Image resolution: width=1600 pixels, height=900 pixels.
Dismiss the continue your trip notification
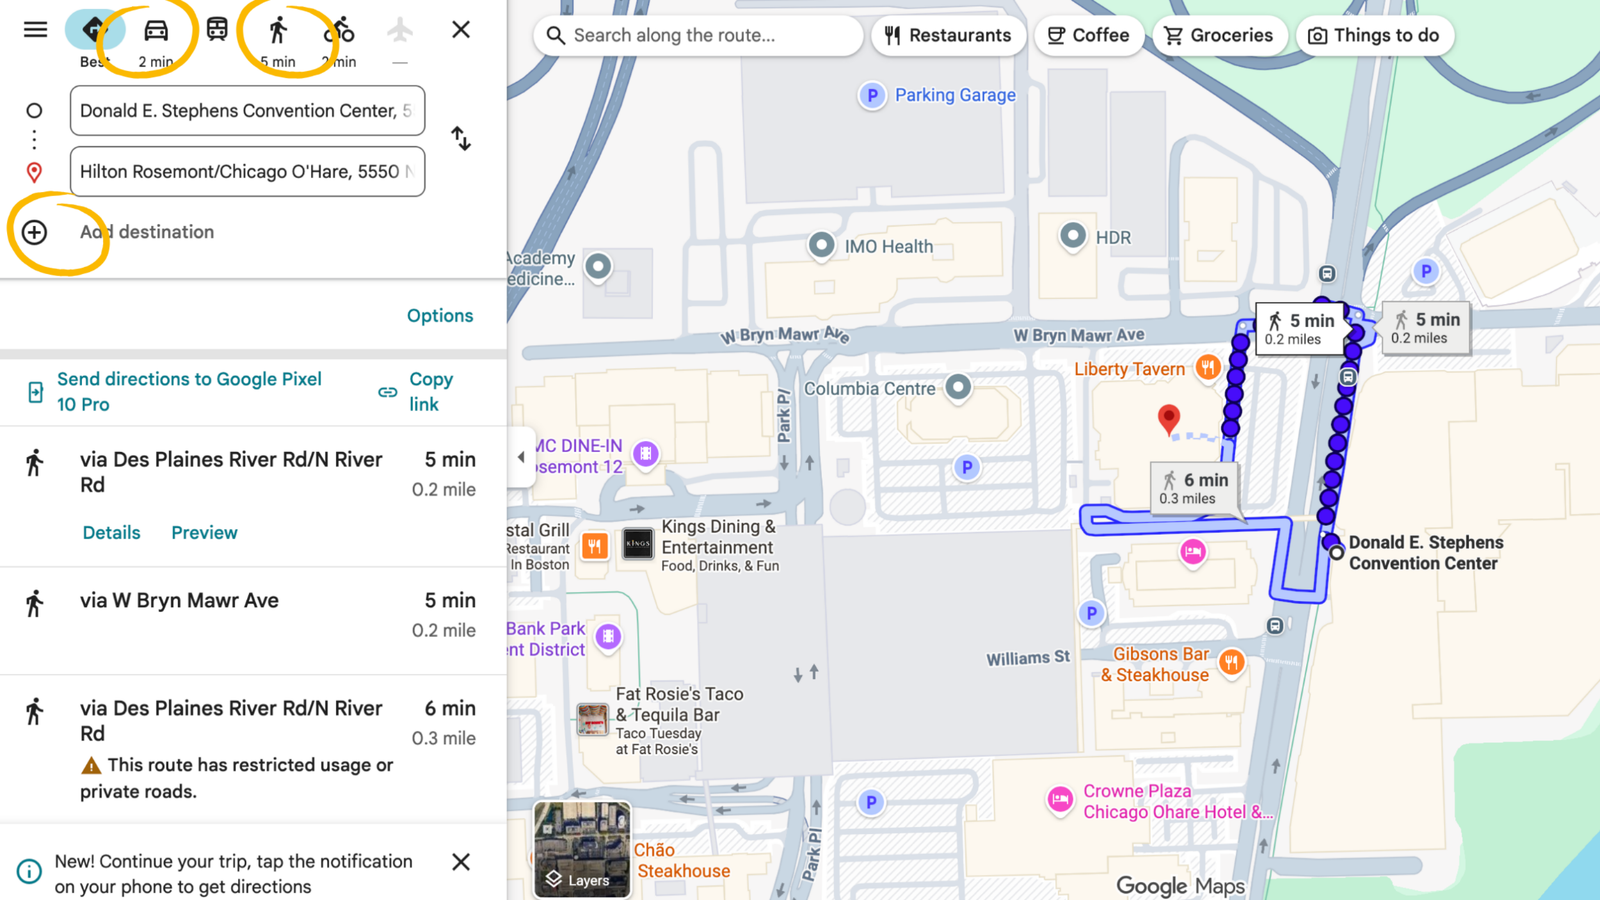click(460, 862)
